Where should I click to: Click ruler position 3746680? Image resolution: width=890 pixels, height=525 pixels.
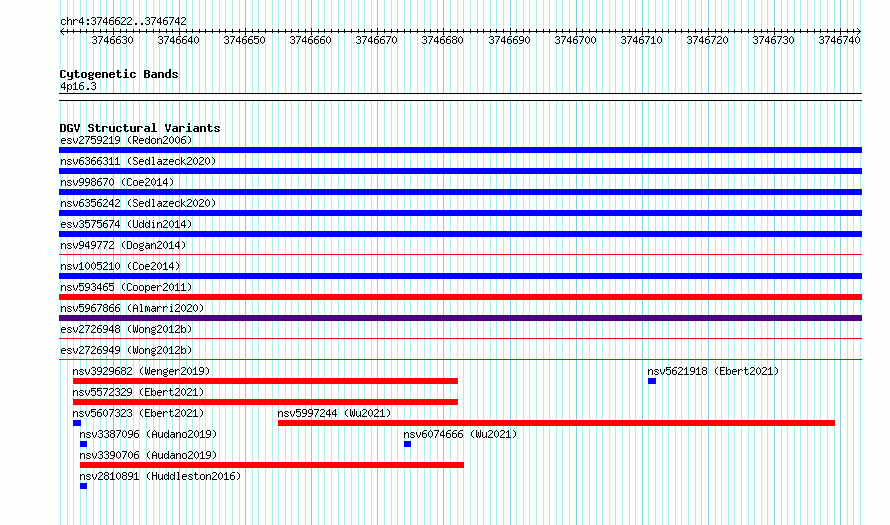pos(442,40)
